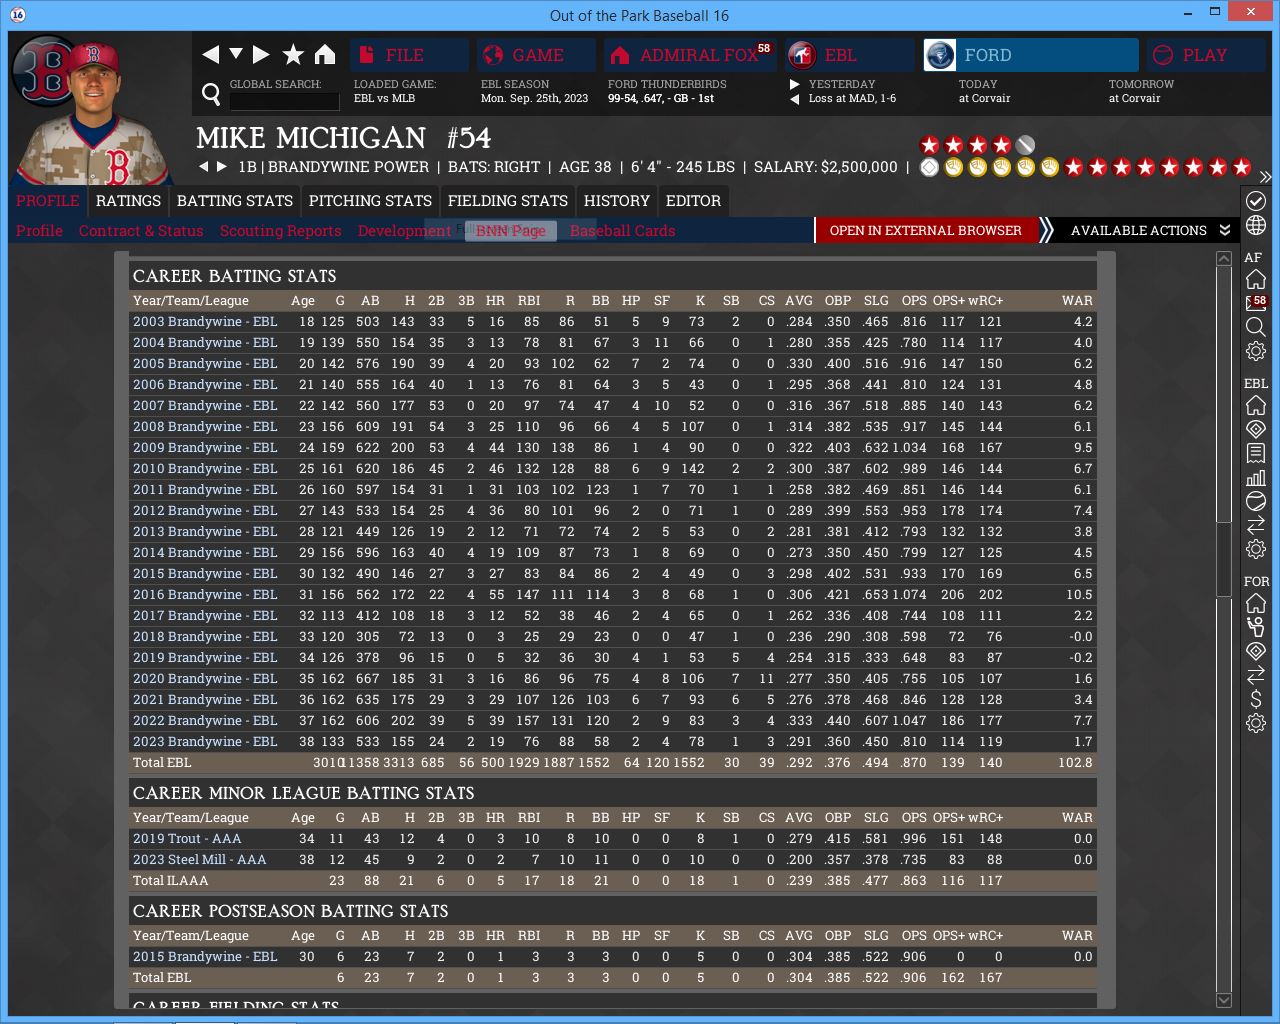This screenshot has height=1024, width=1280.
Task: Click the home icon in top navigation
Action: pyautogui.click(x=325, y=55)
